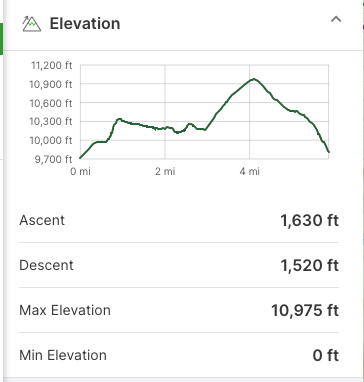Viewport: 364px width, 382px height.
Task: Click the 9,700 ft axis label
Action: 53,159
